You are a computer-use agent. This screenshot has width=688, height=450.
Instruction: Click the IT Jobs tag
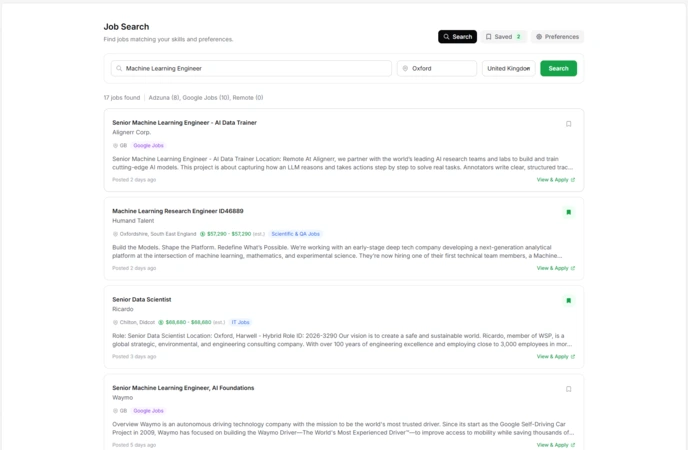pos(240,322)
